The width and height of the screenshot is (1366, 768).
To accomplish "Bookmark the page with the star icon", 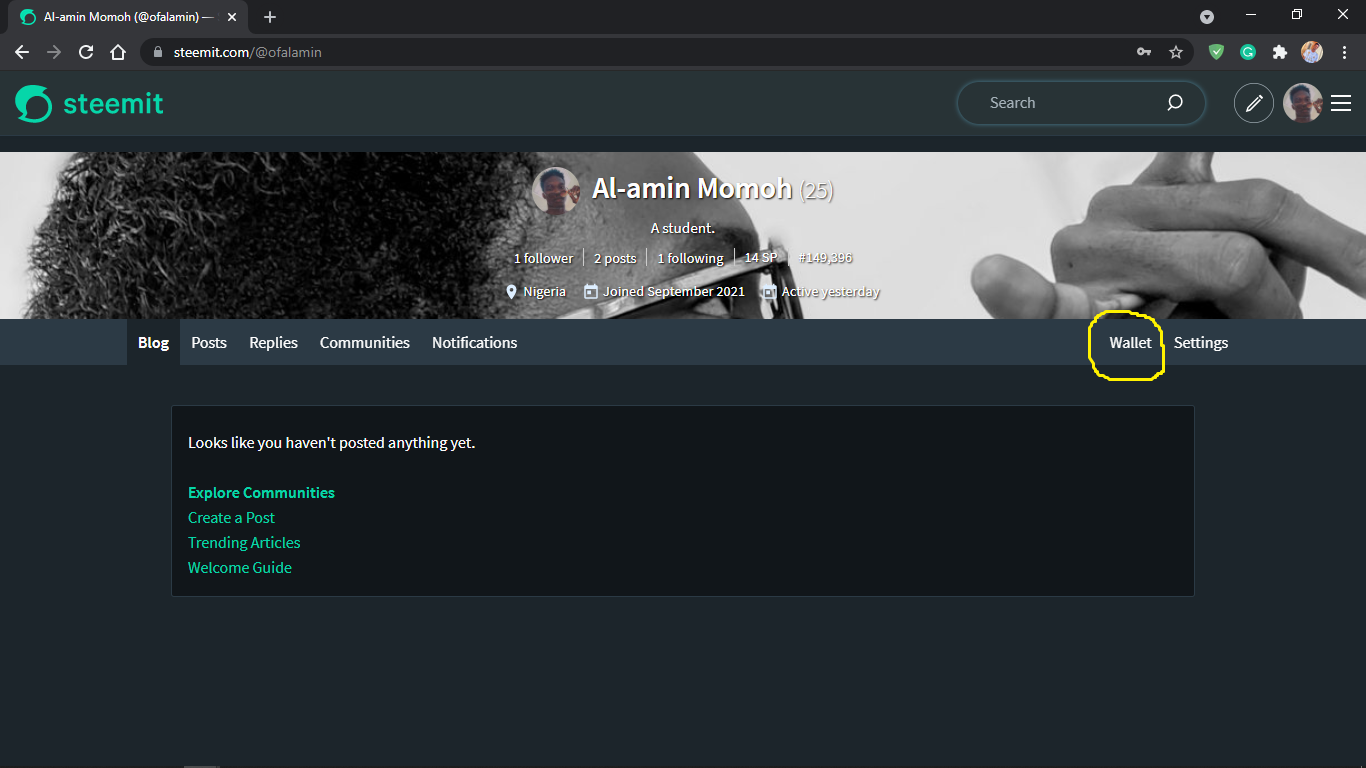I will click(x=1176, y=52).
